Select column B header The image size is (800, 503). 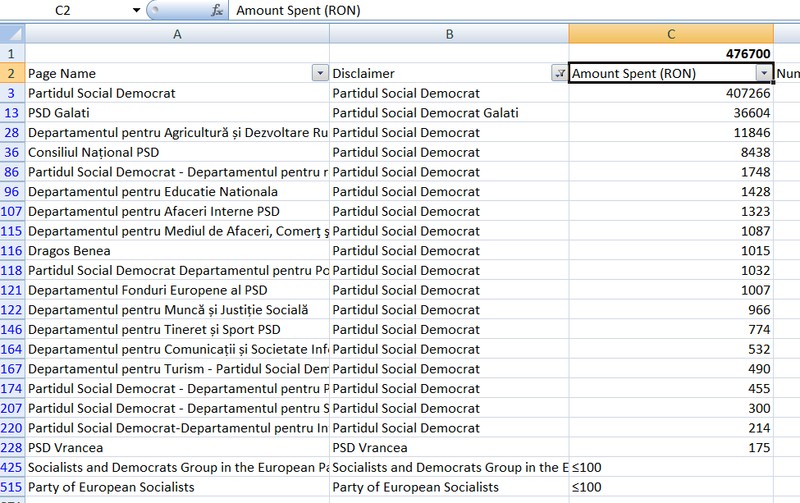(449, 34)
